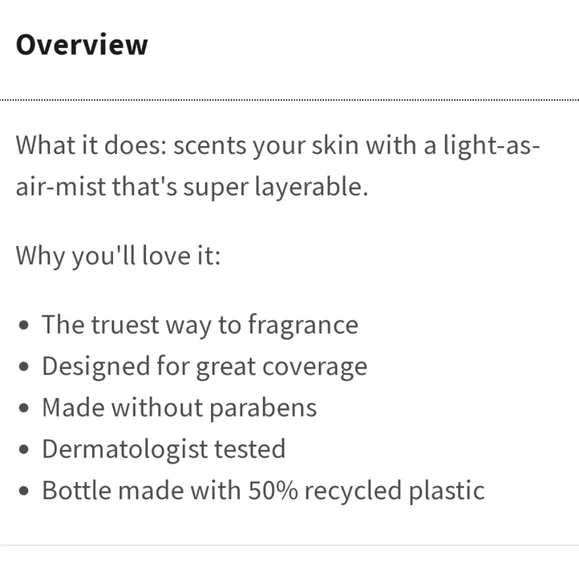
Task: Select 'Designed for great coverage' bullet
Action: (205, 367)
